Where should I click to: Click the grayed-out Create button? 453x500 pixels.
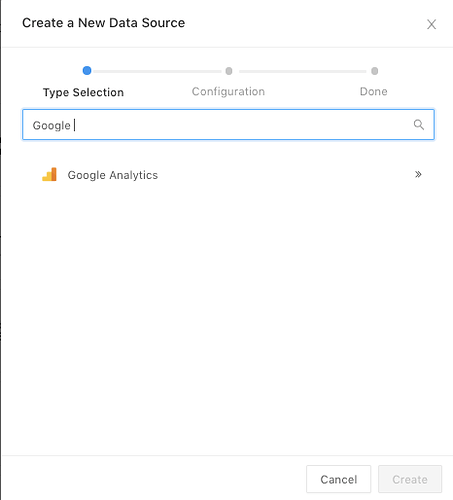coord(410,479)
